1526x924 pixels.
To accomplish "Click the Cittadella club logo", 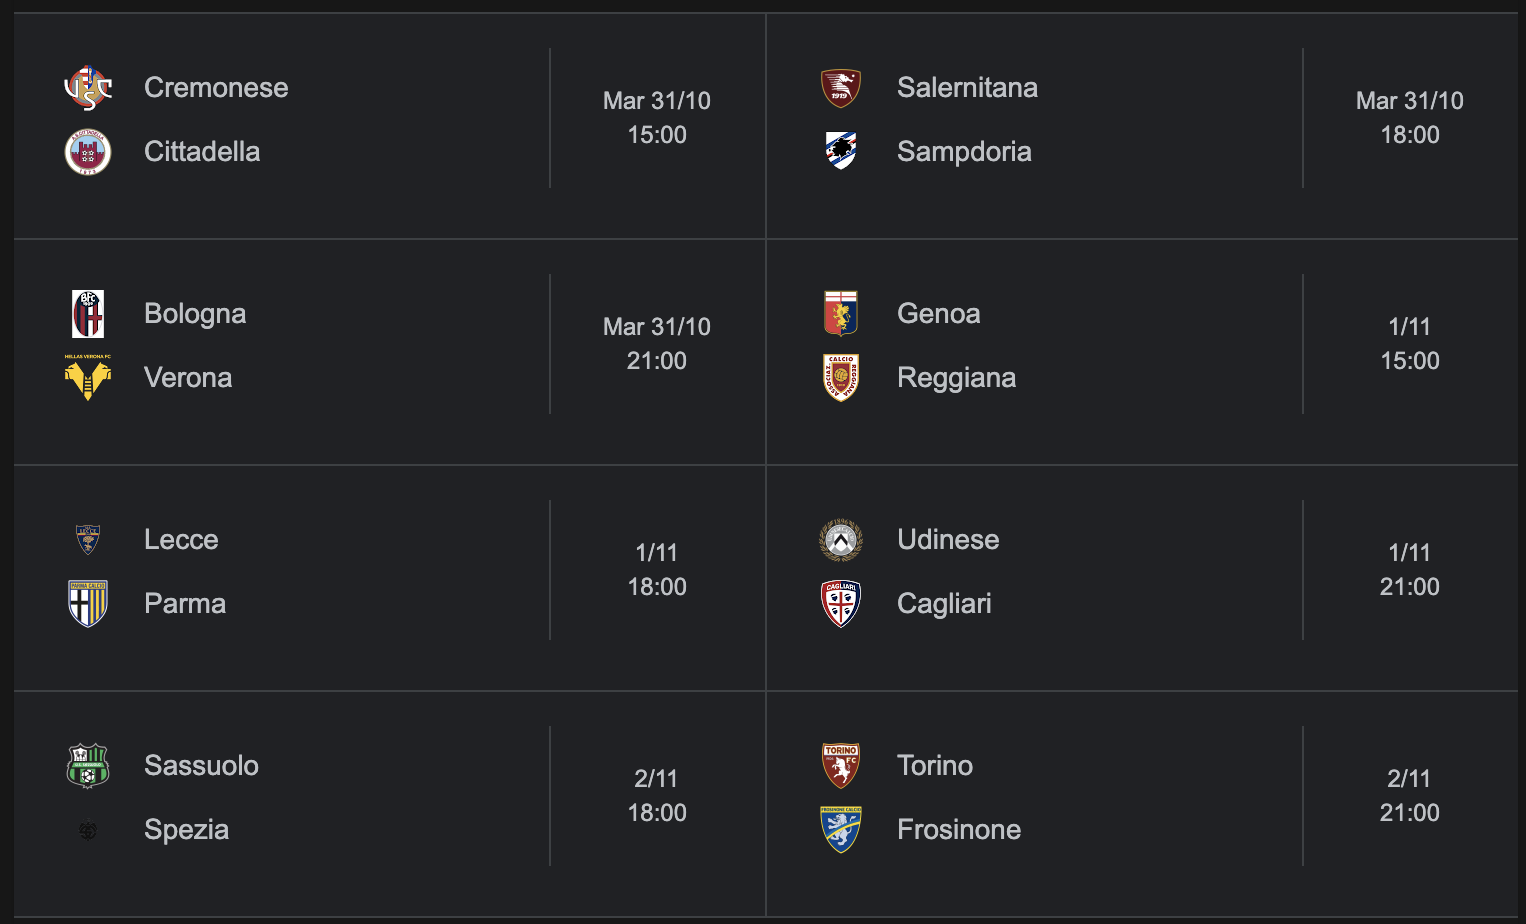I will [x=88, y=152].
